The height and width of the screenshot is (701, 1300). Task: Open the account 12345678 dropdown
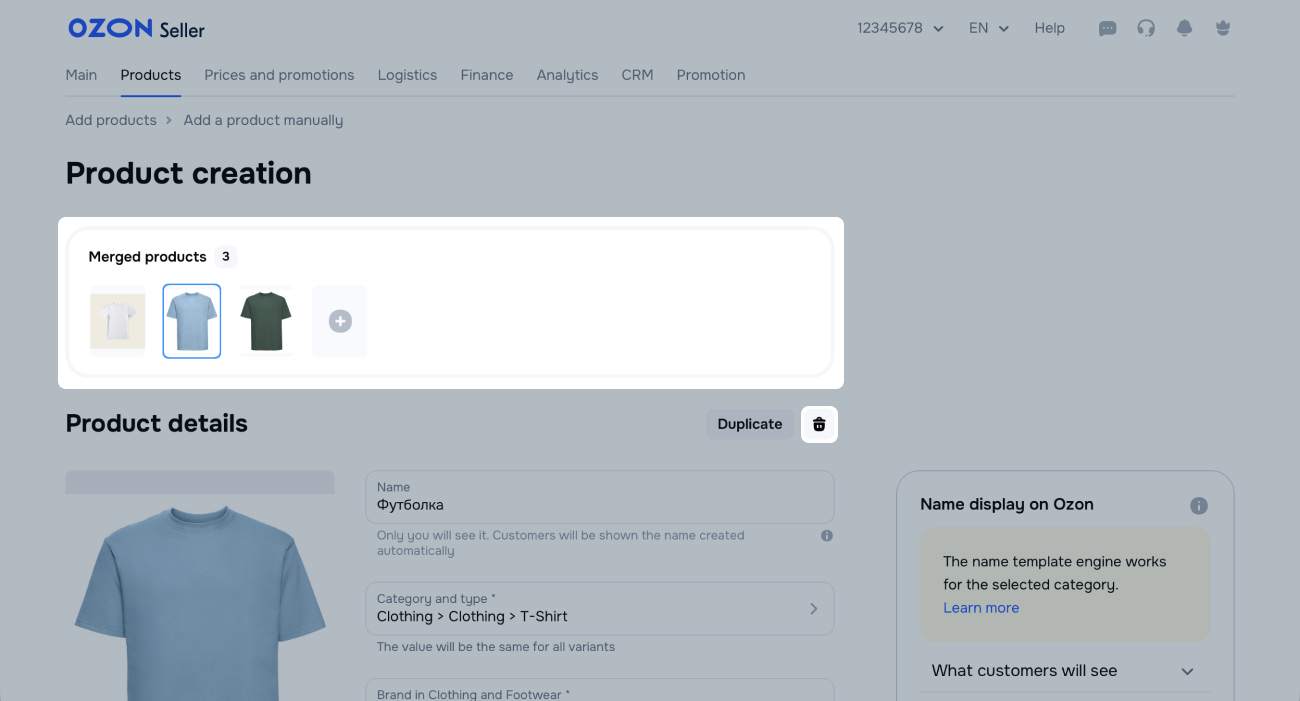900,28
